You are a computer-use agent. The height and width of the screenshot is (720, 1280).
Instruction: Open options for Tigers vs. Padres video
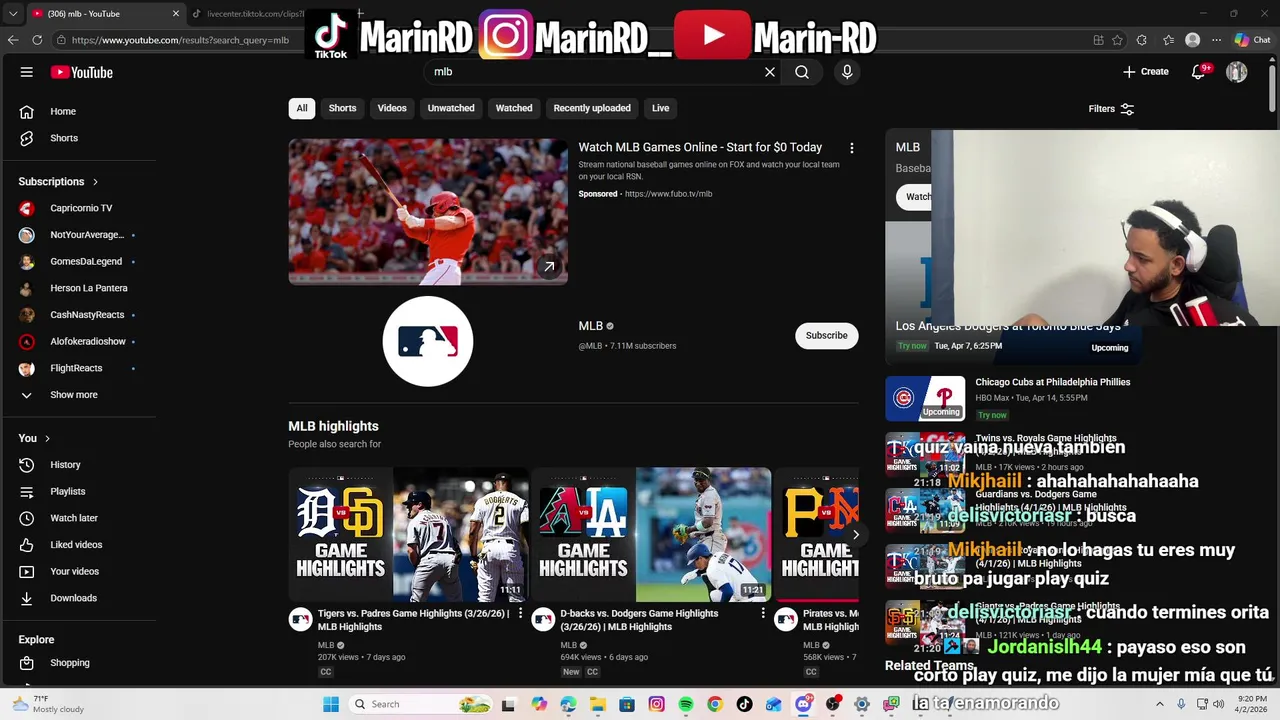click(520, 613)
